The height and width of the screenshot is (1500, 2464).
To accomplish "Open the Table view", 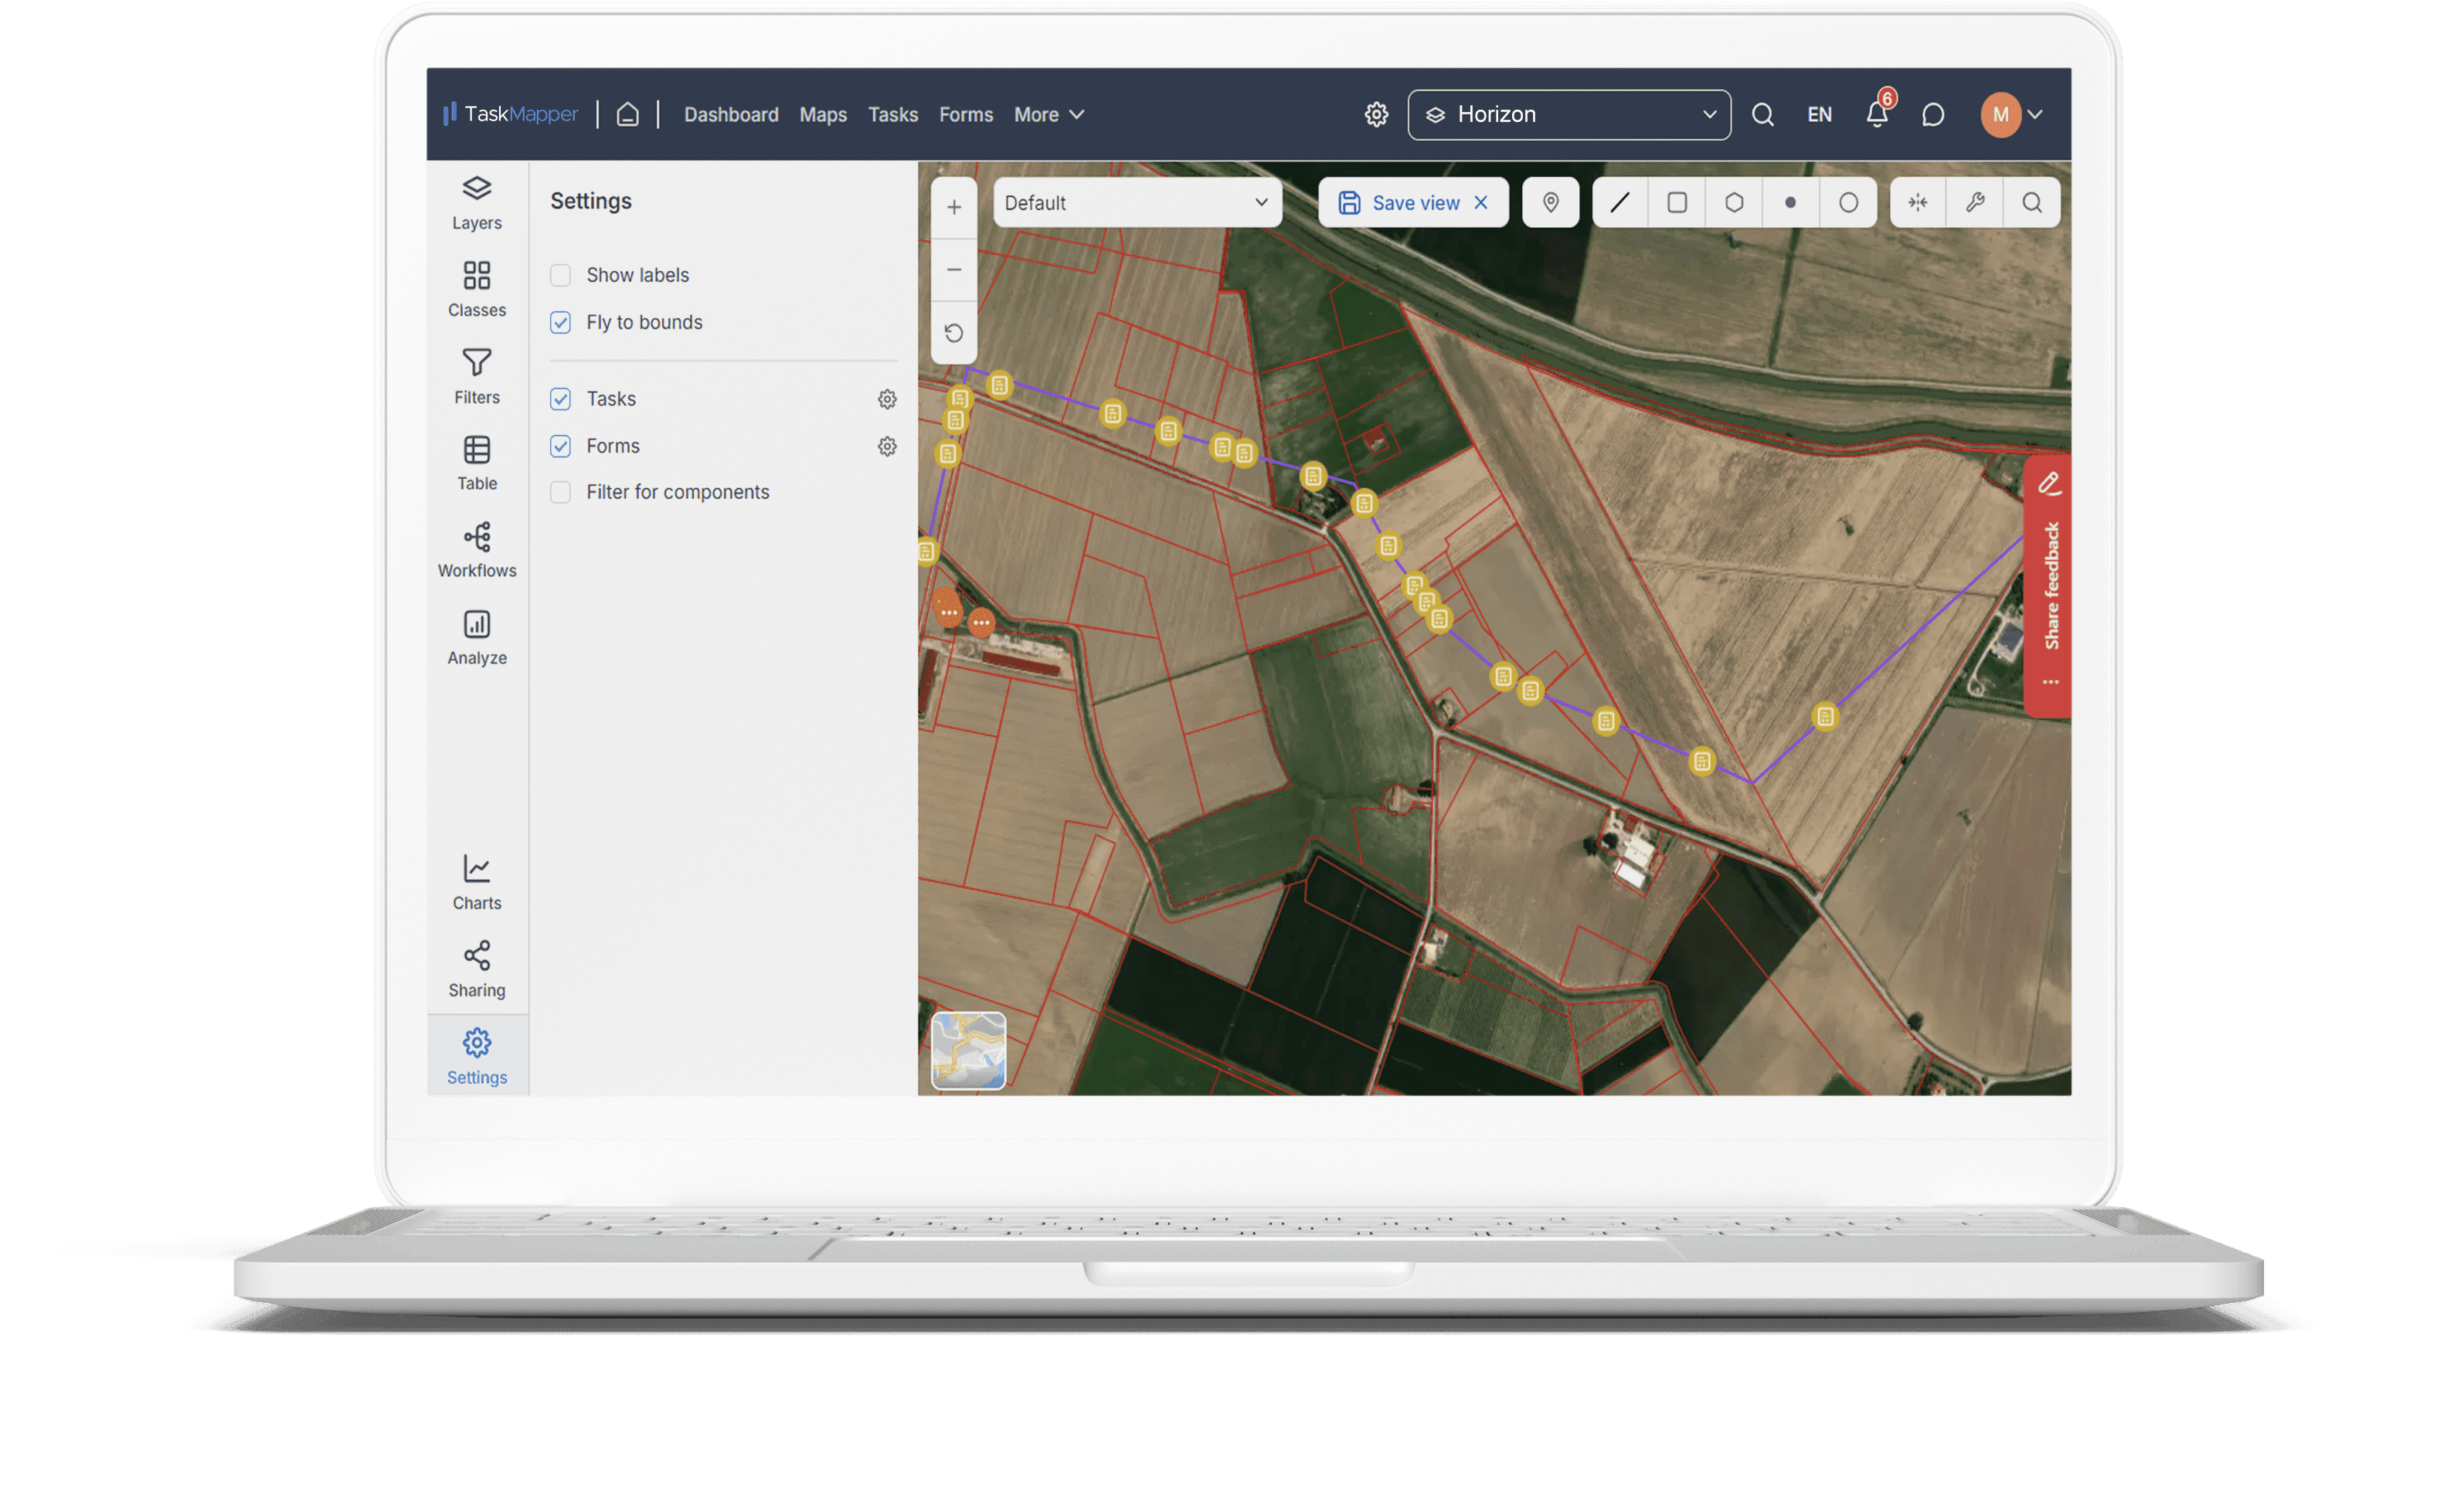I will (x=477, y=463).
